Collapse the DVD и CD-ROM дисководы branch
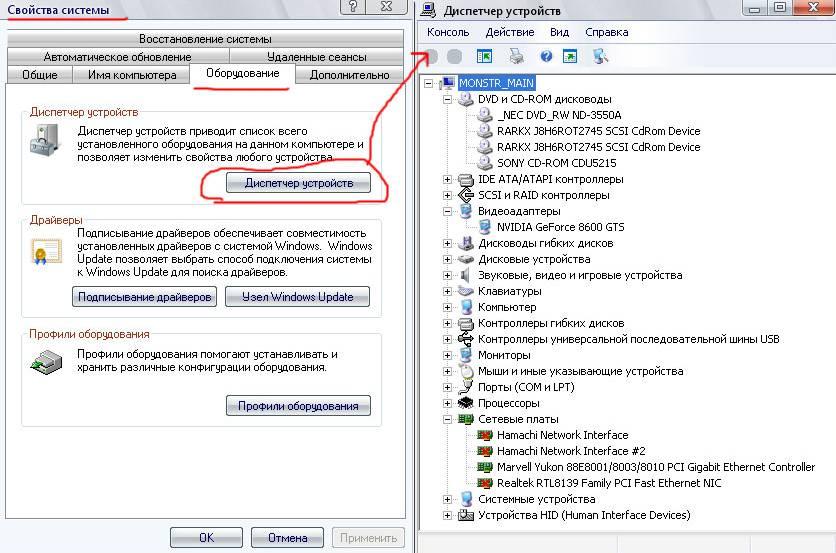Image resolution: width=836 pixels, height=553 pixels. click(447, 99)
